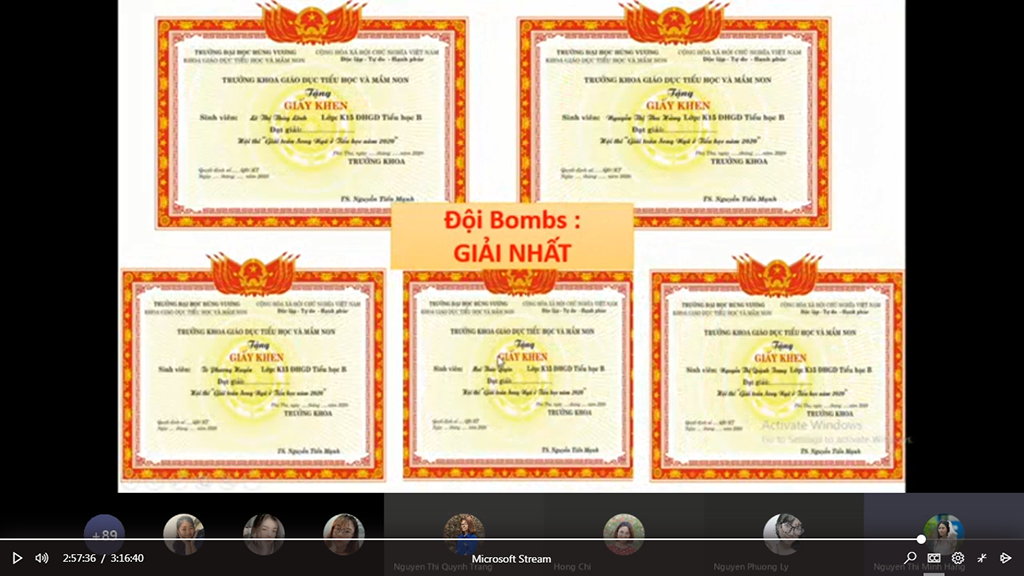1024x576 pixels.
Task: Click the +89 participants overflow avatar
Action: pyautogui.click(x=104, y=535)
